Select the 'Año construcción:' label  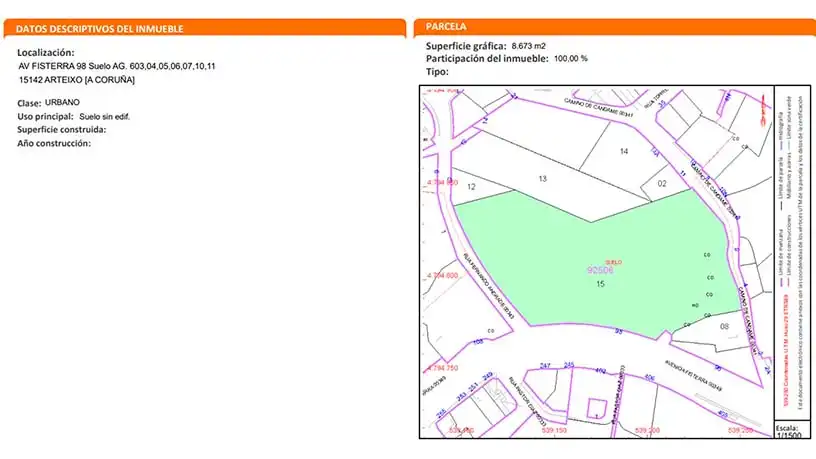click(x=54, y=143)
